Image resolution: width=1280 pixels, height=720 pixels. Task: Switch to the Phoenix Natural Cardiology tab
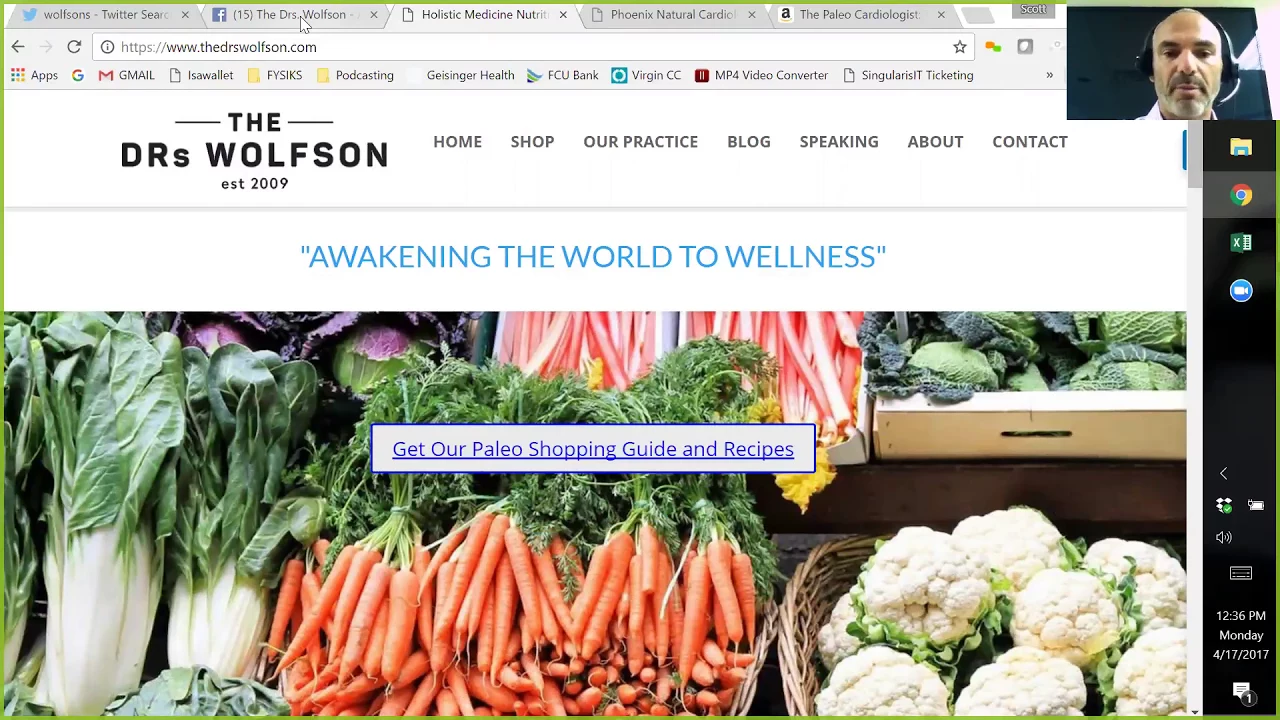(x=672, y=15)
